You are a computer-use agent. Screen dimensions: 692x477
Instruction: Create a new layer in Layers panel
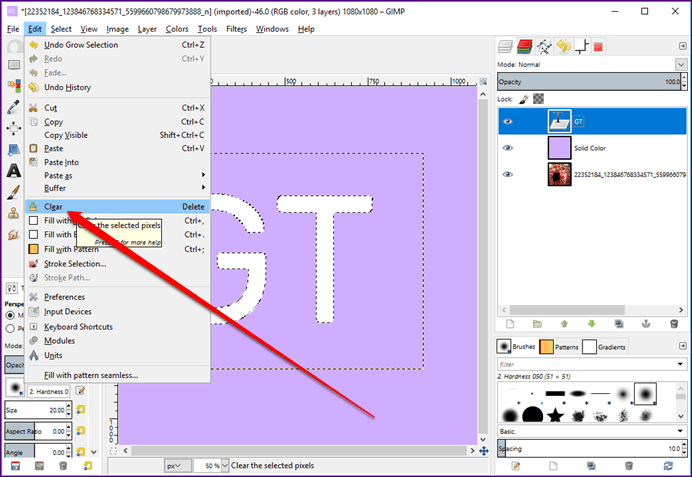510,324
